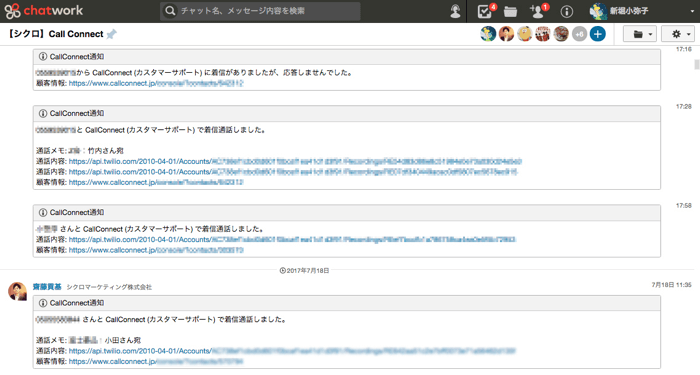Open the chat folder dropdown button
The height and width of the screenshot is (375, 700).
(640, 34)
